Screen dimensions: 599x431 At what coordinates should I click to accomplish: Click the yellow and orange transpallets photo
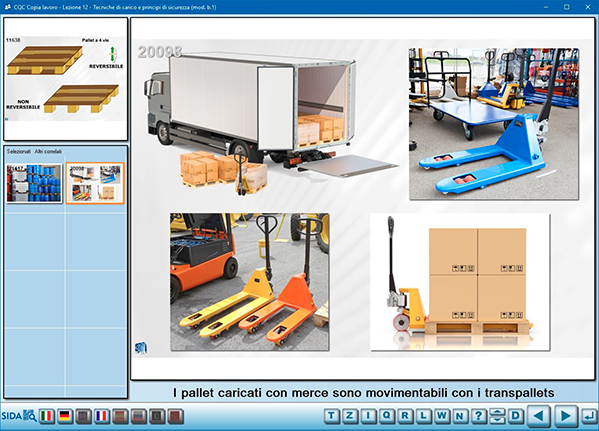[249, 282]
